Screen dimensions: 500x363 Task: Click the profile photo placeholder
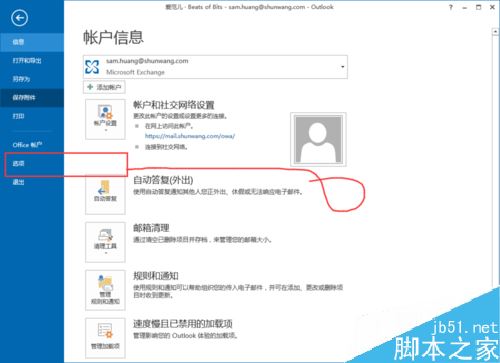pyautogui.click(x=318, y=139)
